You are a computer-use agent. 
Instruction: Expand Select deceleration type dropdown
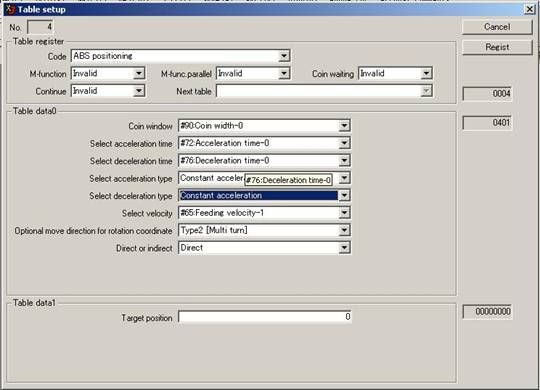coord(344,196)
